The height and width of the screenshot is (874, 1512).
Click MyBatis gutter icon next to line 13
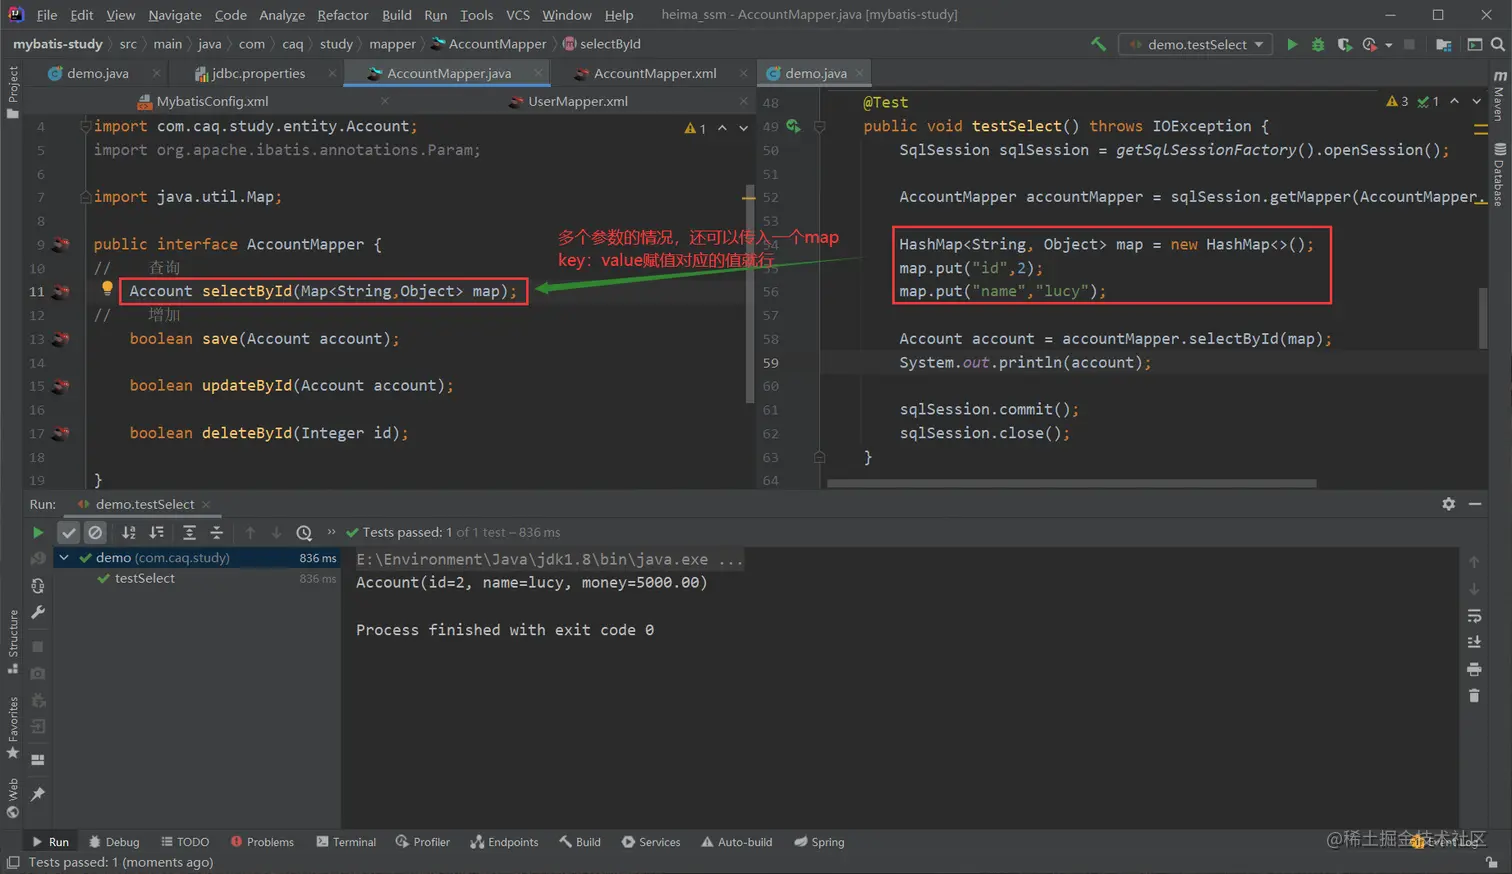click(x=61, y=339)
